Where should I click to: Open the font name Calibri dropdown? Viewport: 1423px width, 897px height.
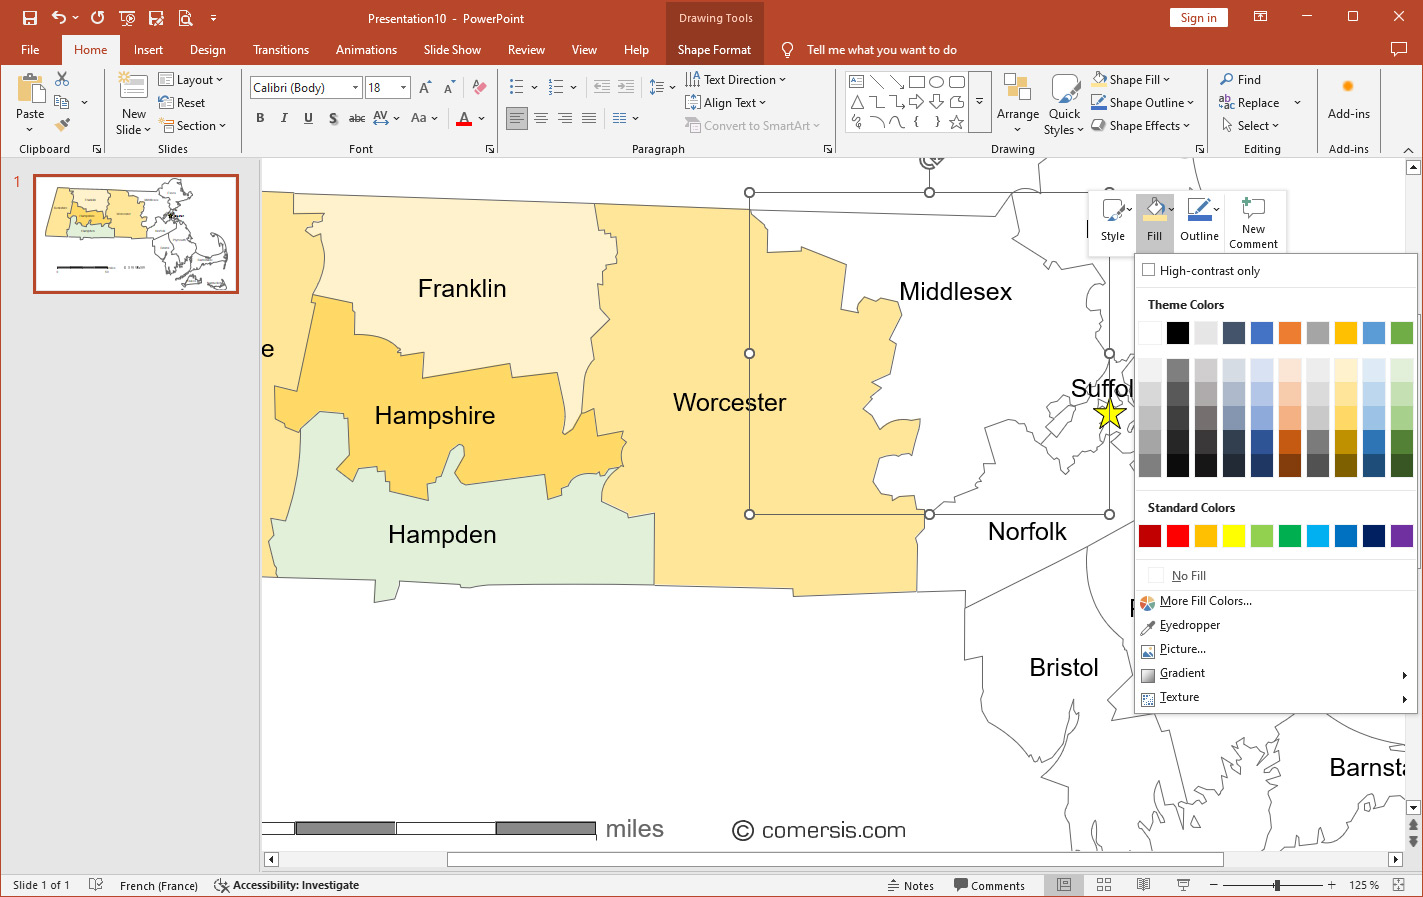pyautogui.click(x=355, y=88)
